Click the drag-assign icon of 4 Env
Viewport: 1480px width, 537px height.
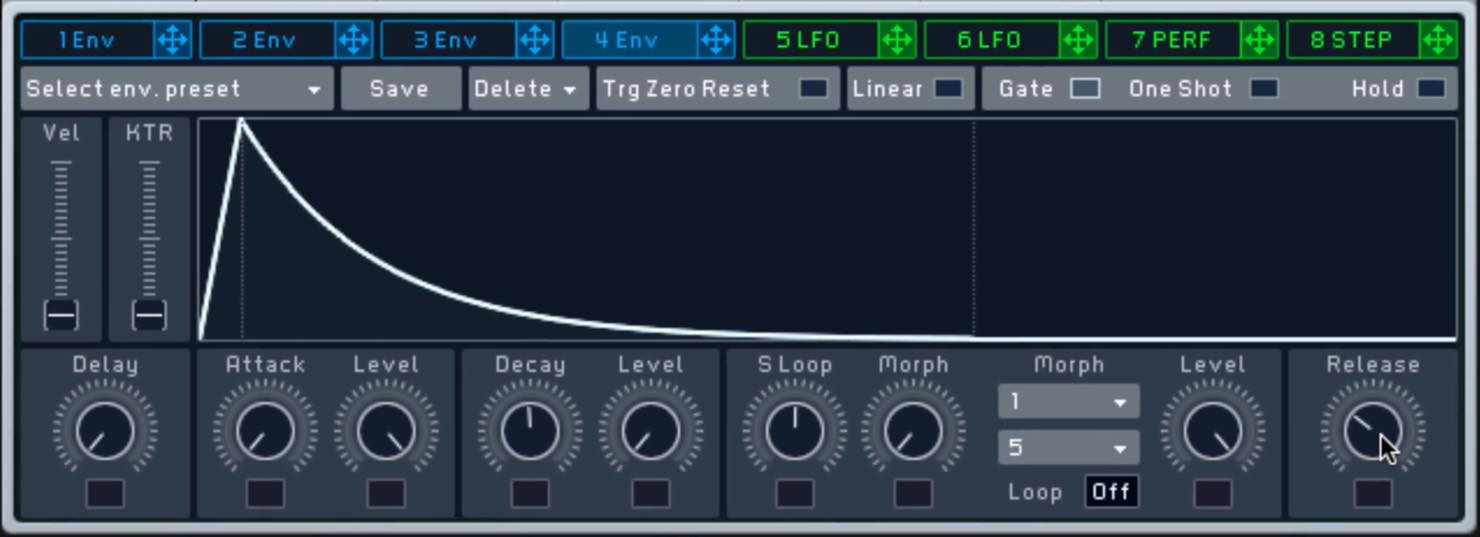716,40
